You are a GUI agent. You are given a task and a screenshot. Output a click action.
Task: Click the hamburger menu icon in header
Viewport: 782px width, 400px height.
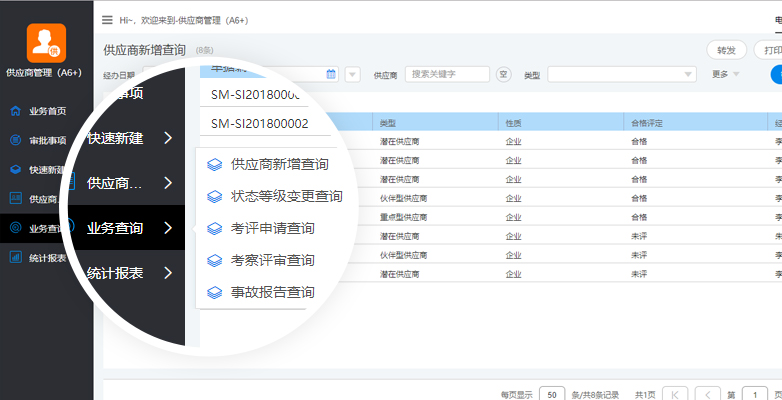pyautogui.click(x=107, y=20)
